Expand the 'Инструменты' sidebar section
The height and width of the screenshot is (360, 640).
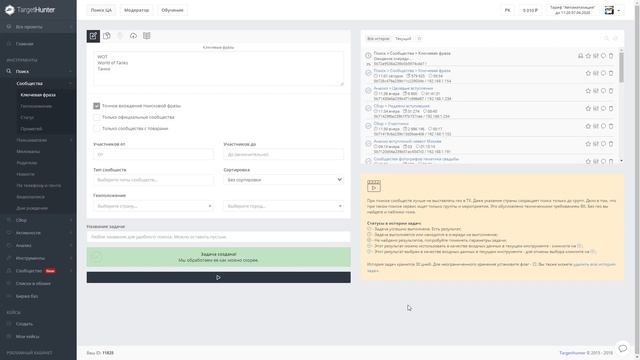point(38,258)
